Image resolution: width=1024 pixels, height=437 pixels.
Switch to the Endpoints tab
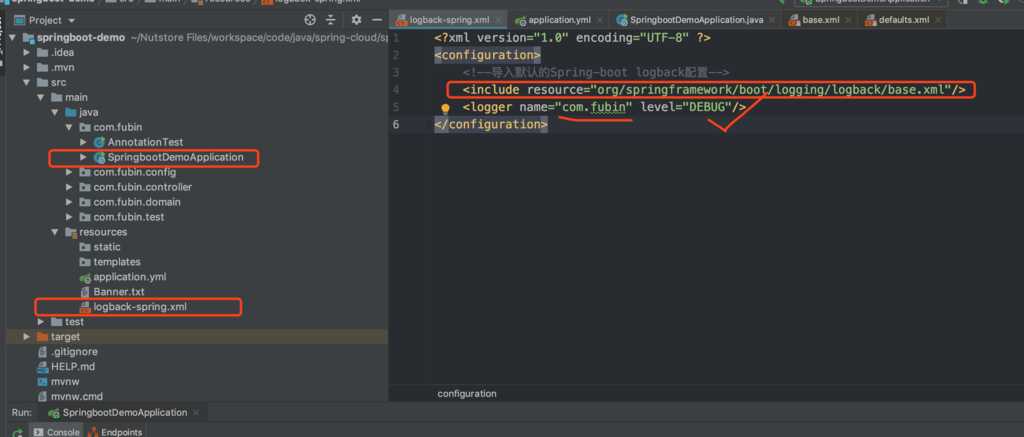116,432
